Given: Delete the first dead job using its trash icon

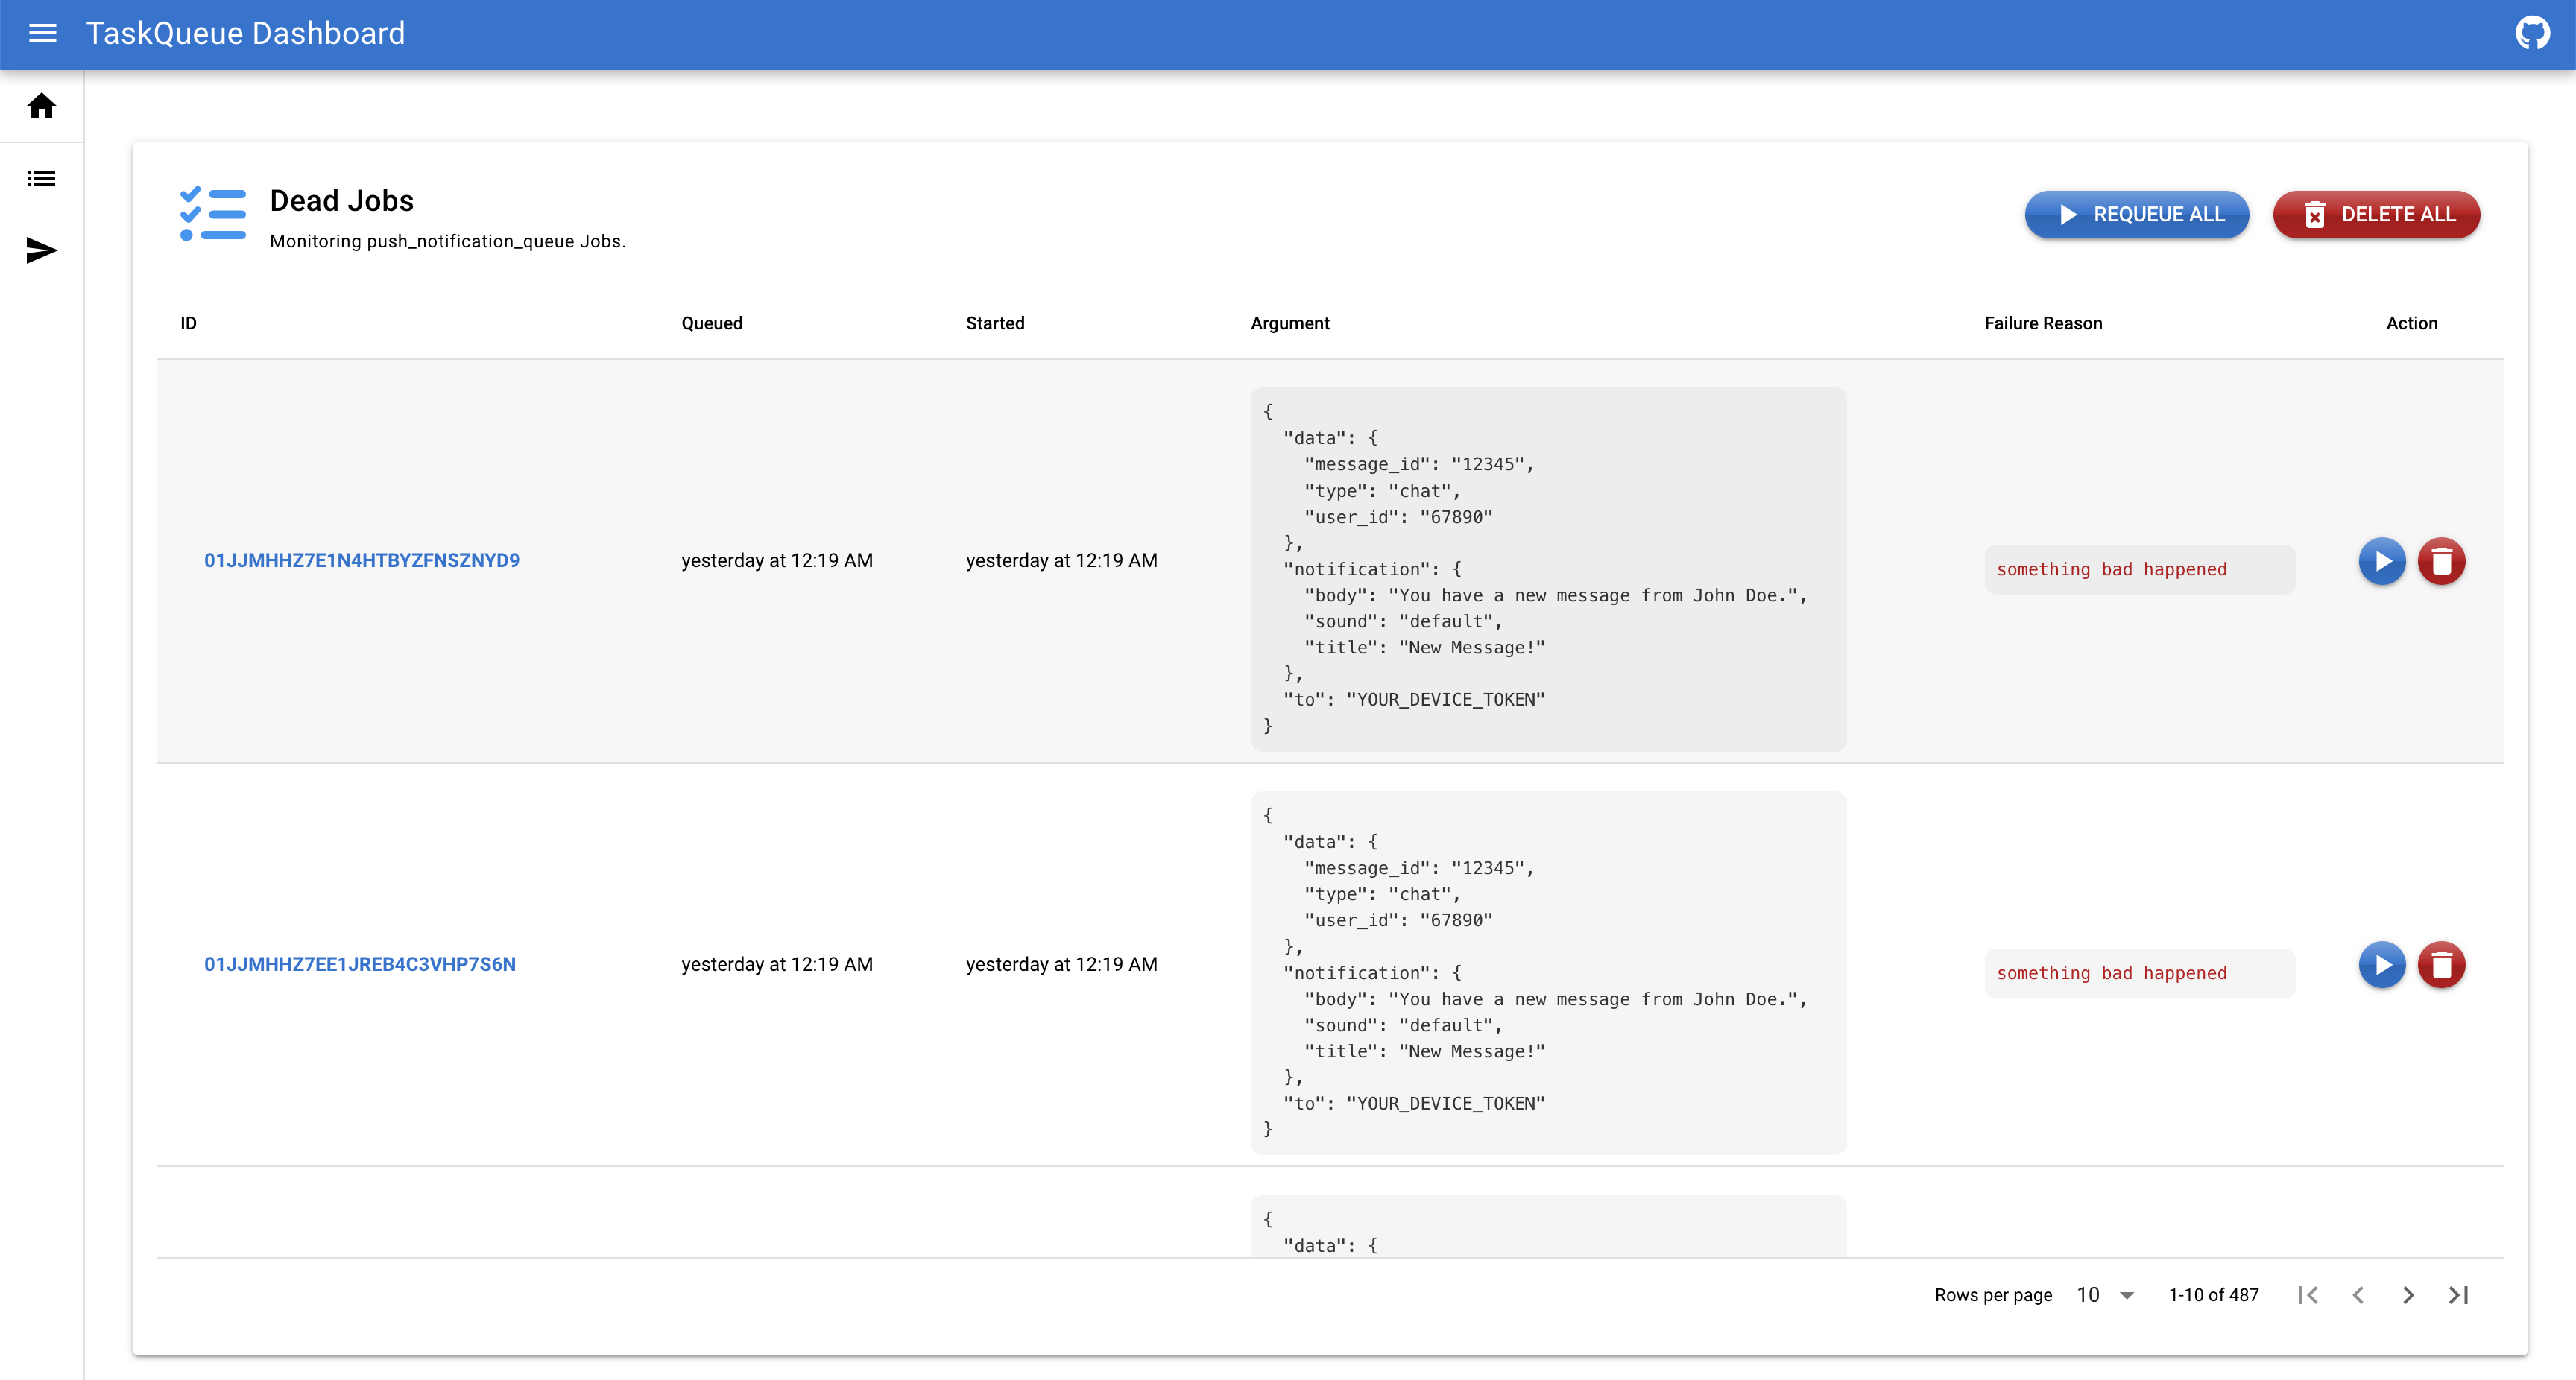Looking at the screenshot, I should [x=2442, y=561].
